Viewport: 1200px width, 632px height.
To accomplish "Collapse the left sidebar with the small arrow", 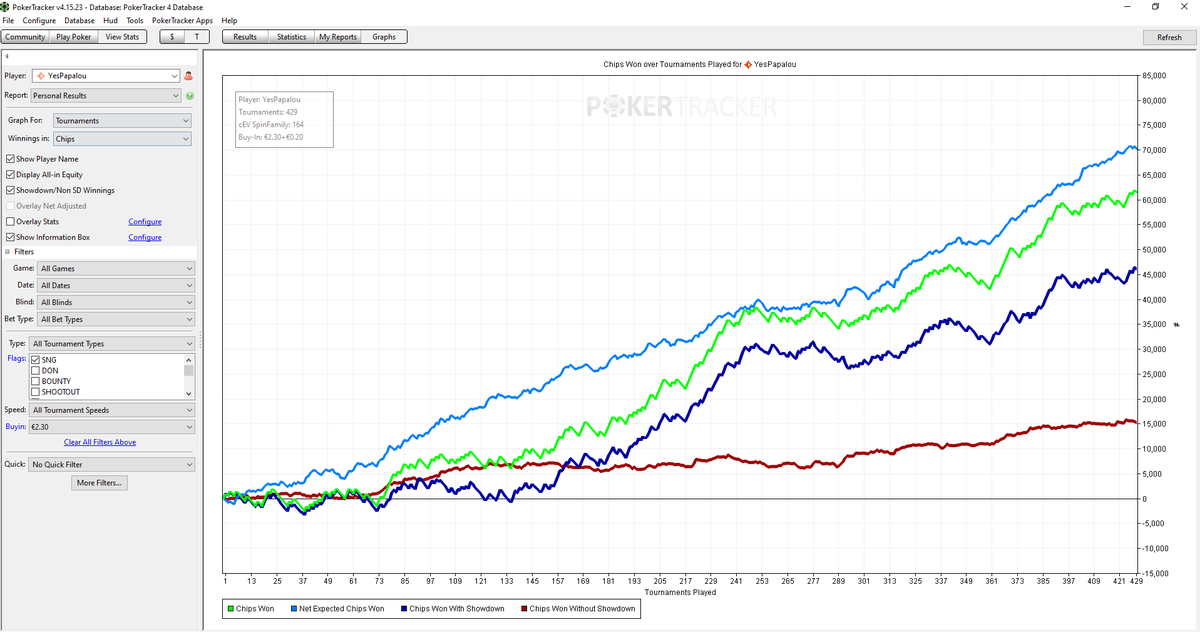I will pos(6,56).
